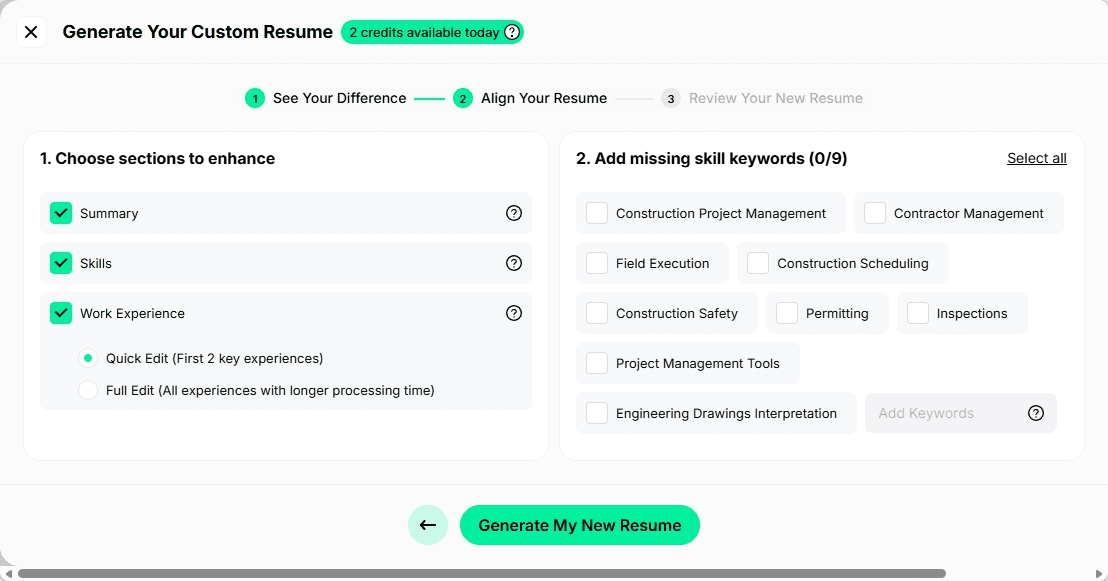Open help tooltip next to Summary section
This screenshot has width=1108, height=581.
[514, 213]
